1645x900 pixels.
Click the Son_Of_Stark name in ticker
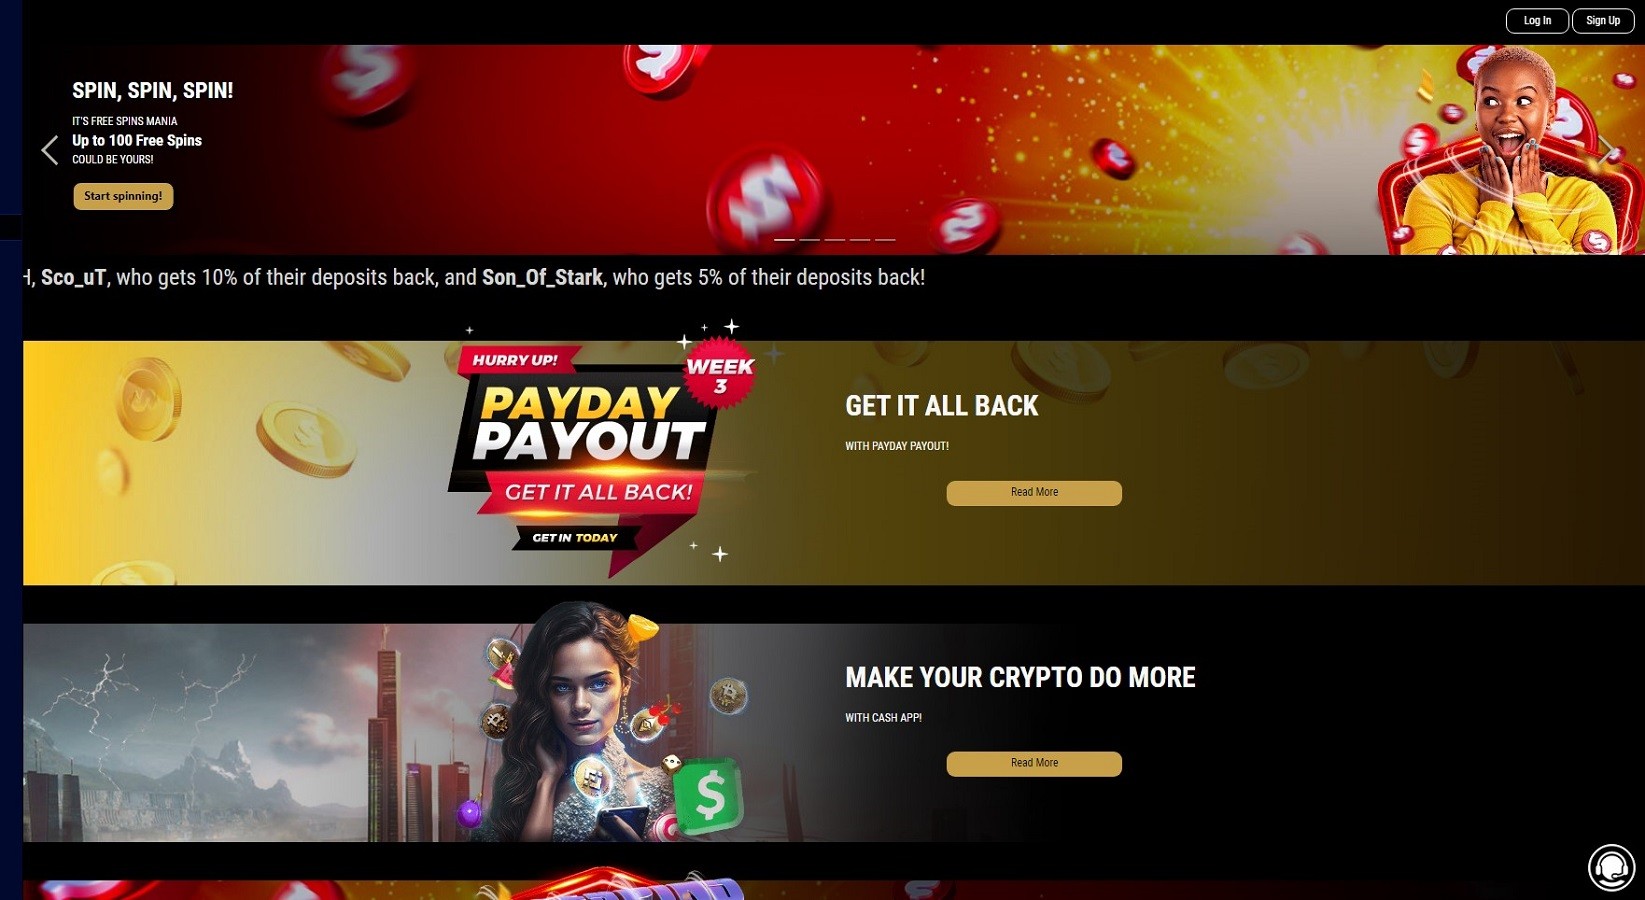click(542, 277)
